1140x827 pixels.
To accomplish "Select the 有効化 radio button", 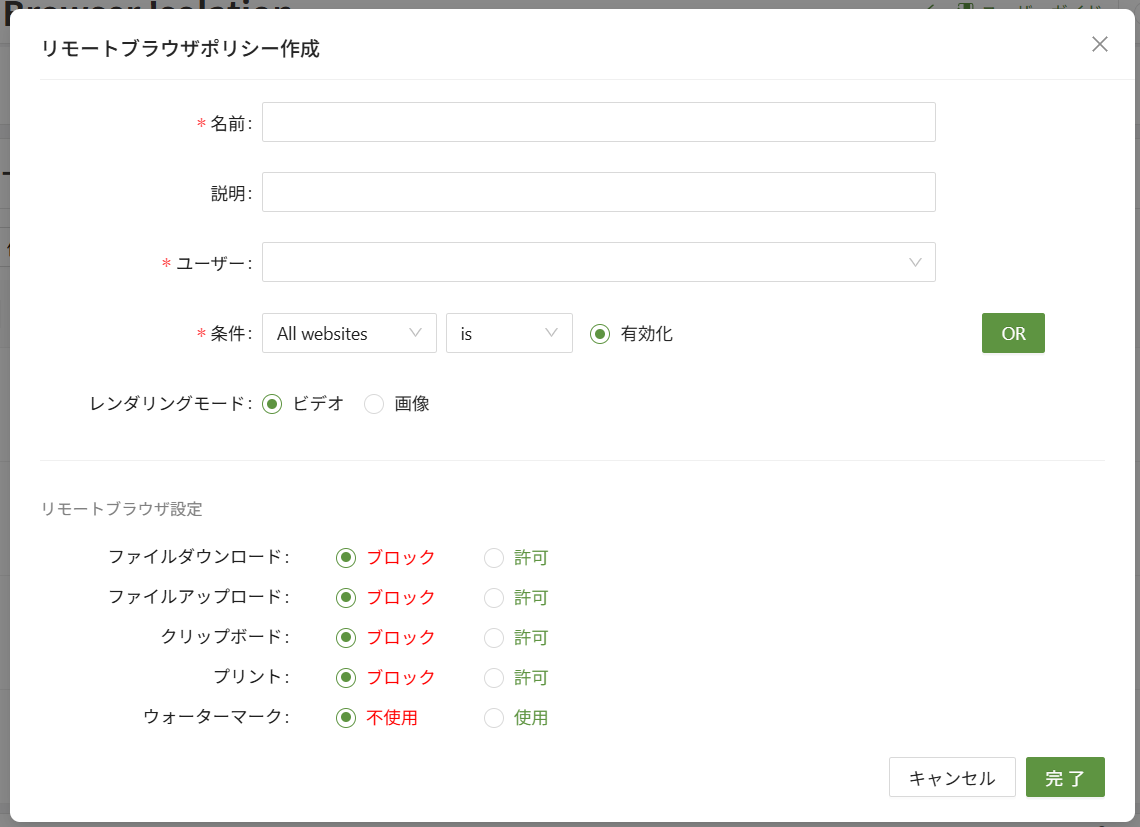I will pos(600,334).
